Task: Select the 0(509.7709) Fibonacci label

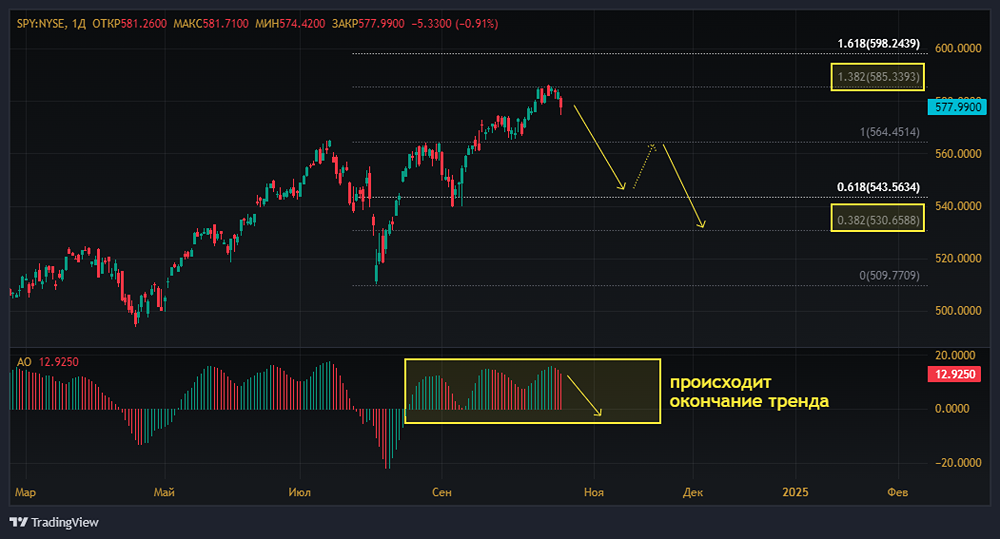Action: pos(889,276)
